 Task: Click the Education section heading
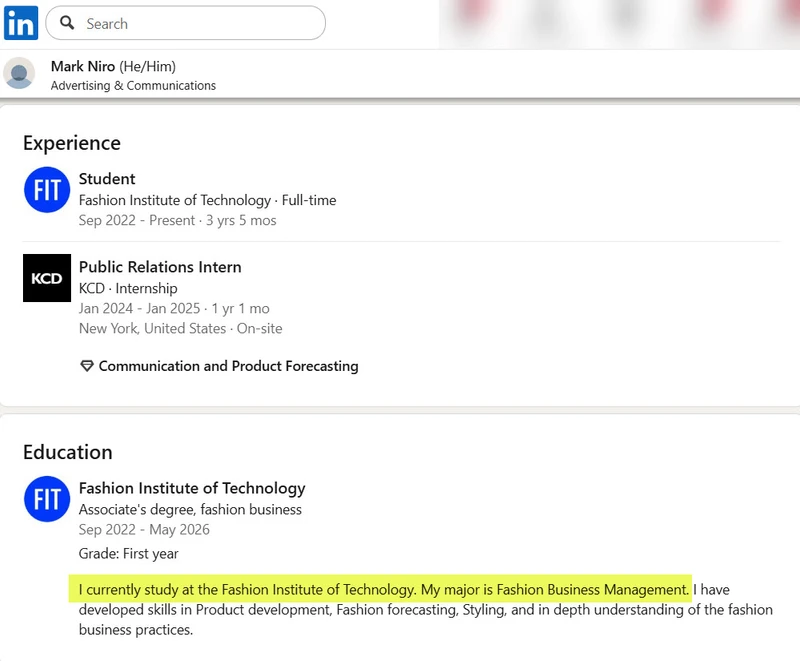tap(68, 452)
